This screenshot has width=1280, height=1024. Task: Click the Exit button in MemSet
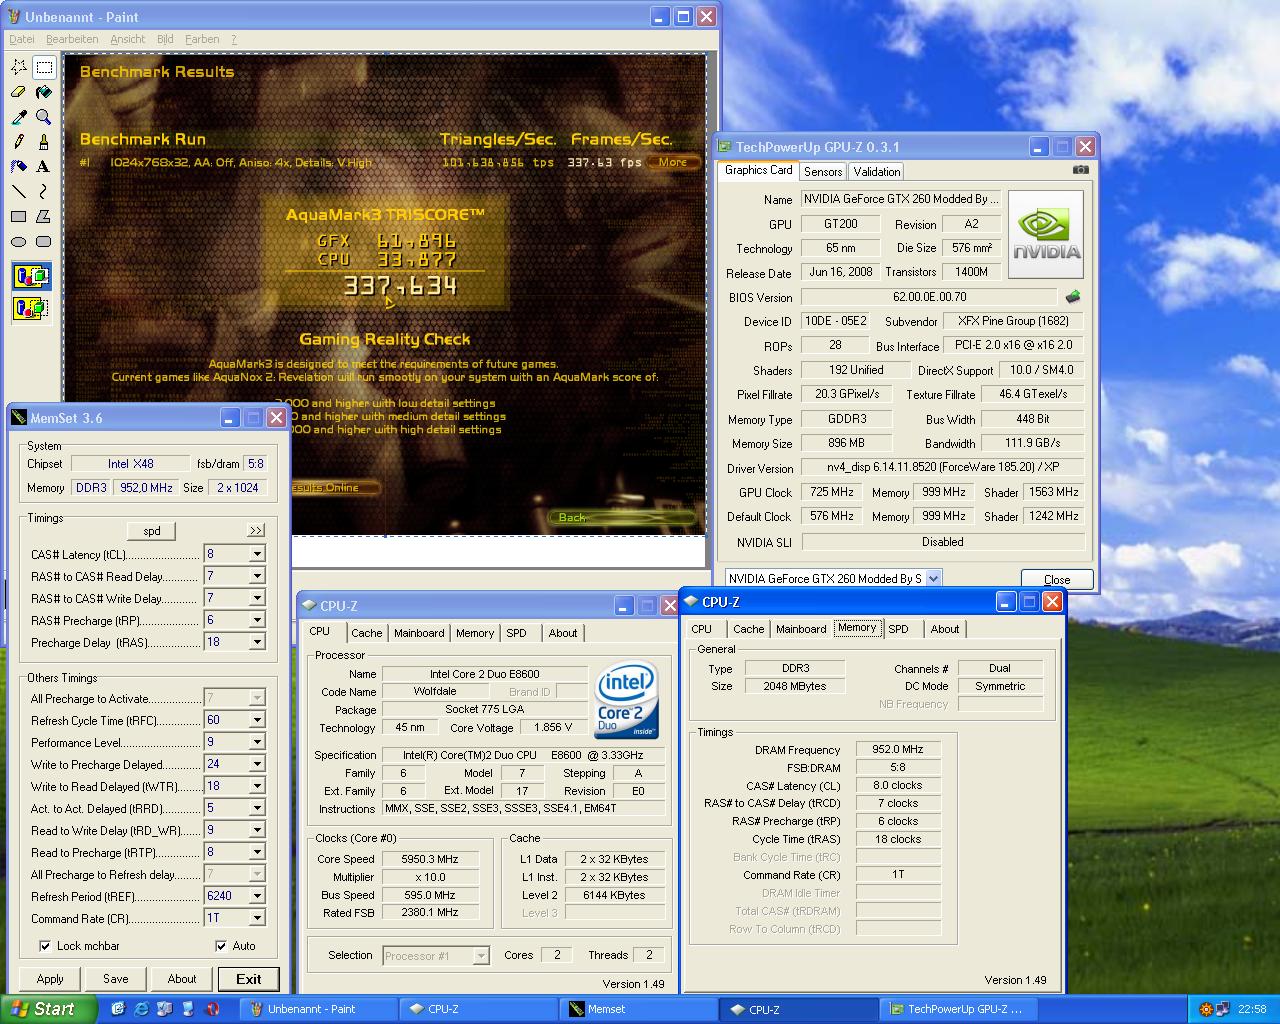coord(249,979)
